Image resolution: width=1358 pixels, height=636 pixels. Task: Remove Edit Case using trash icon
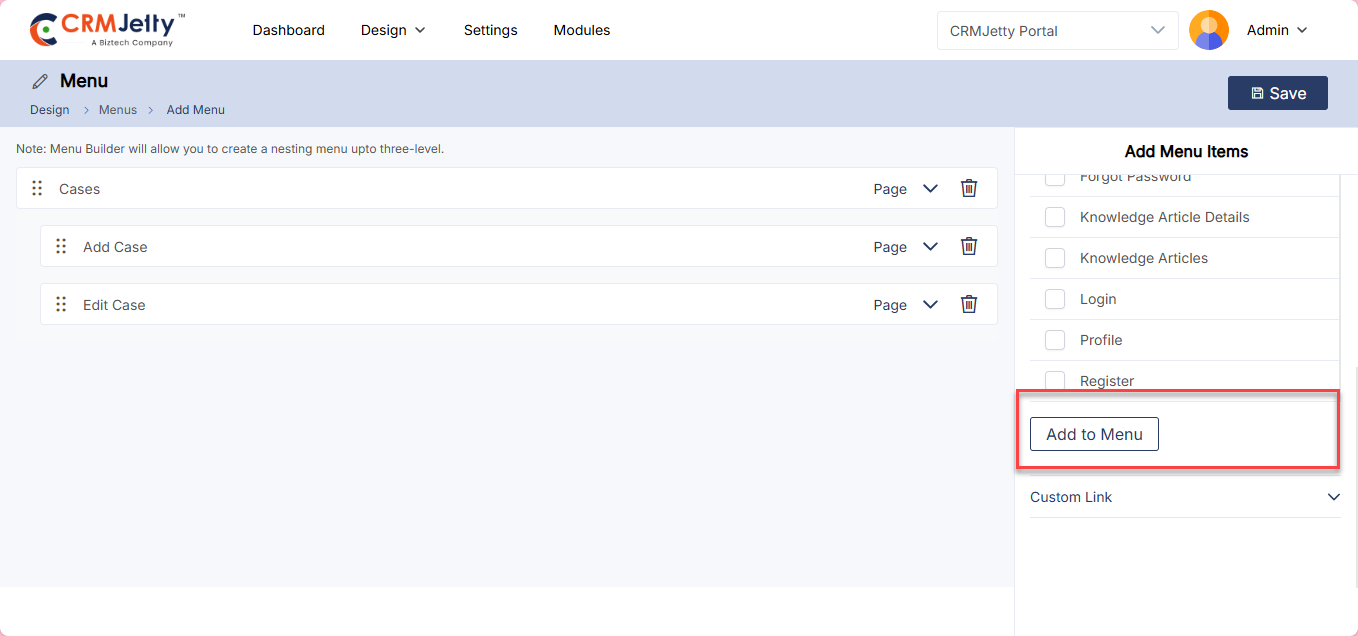point(968,304)
